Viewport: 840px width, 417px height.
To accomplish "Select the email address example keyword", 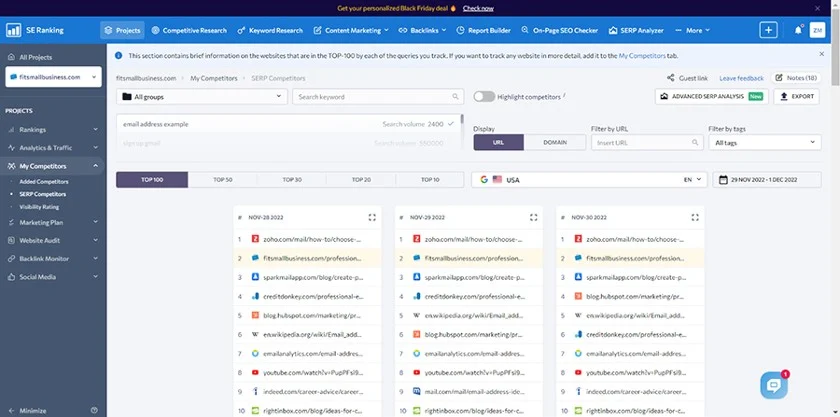I will click(288, 124).
